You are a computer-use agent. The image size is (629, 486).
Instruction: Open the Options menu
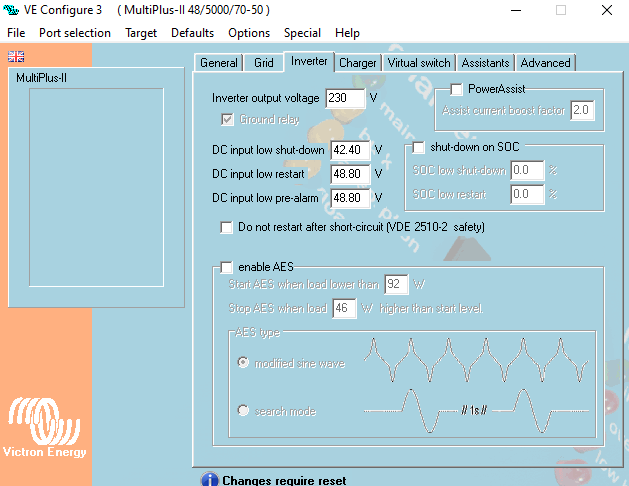pyautogui.click(x=249, y=33)
